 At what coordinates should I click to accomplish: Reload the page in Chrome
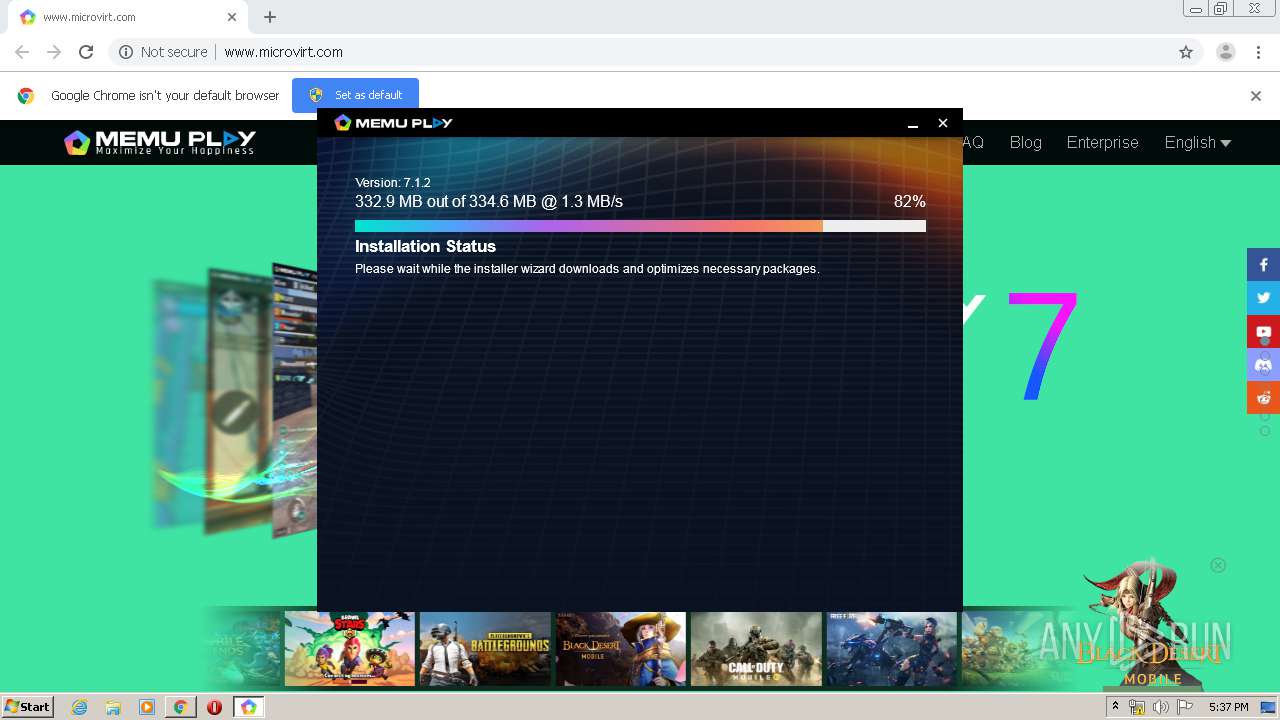click(86, 52)
